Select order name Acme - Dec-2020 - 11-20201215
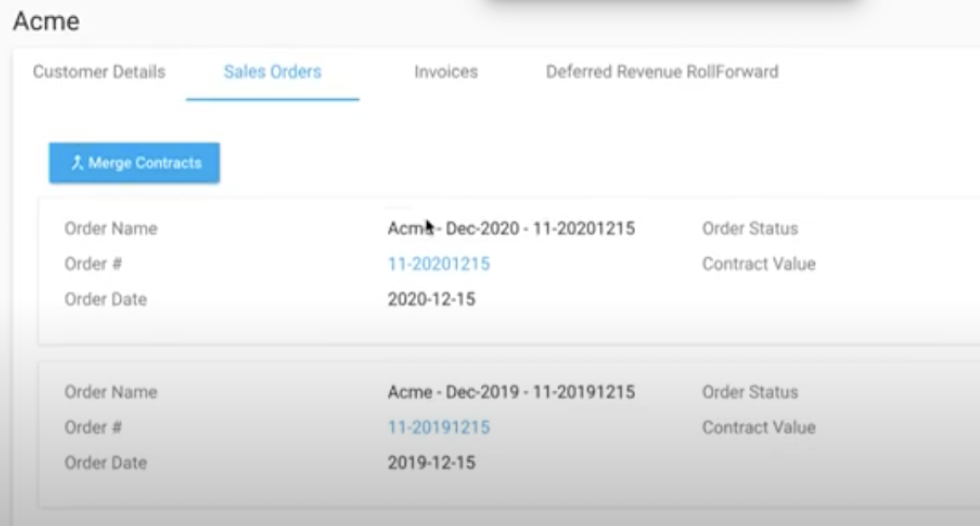 click(x=511, y=229)
